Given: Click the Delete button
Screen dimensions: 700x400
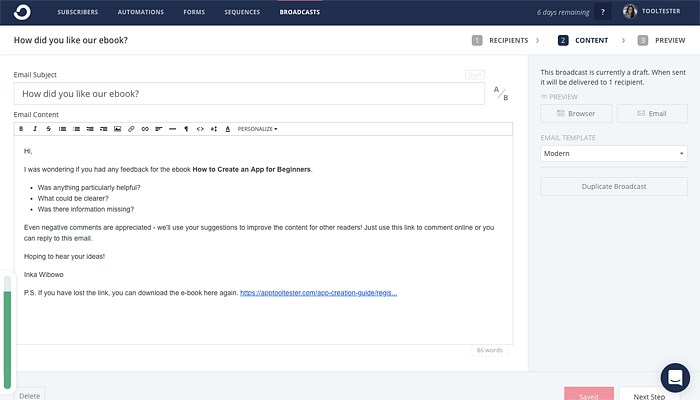Looking at the screenshot, I should pyautogui.click(x=29, y=395).
